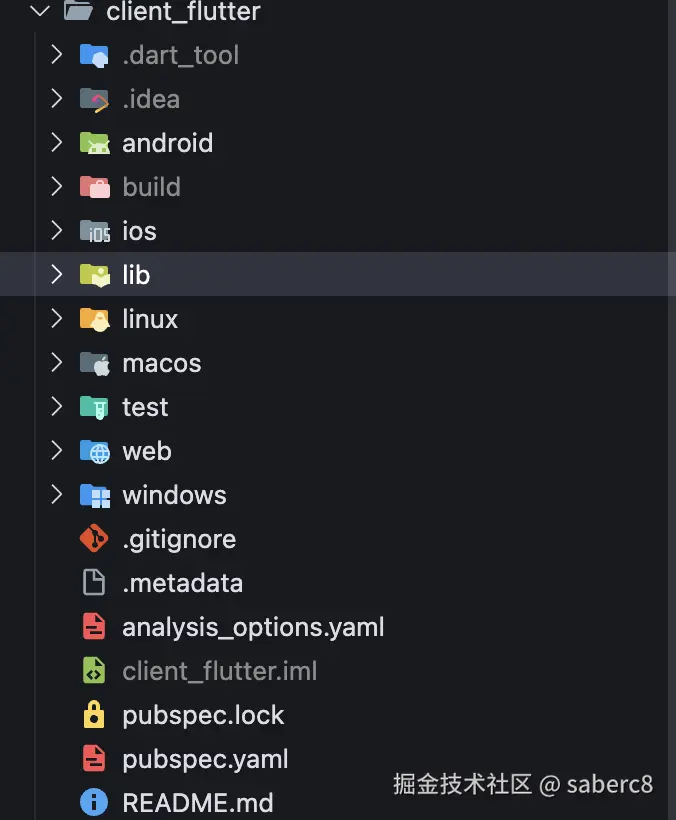Viewport: 676px width, 820px height.
Task: Click the red yaml icon of analysis_options.yaml
Action: click(94, 627)
